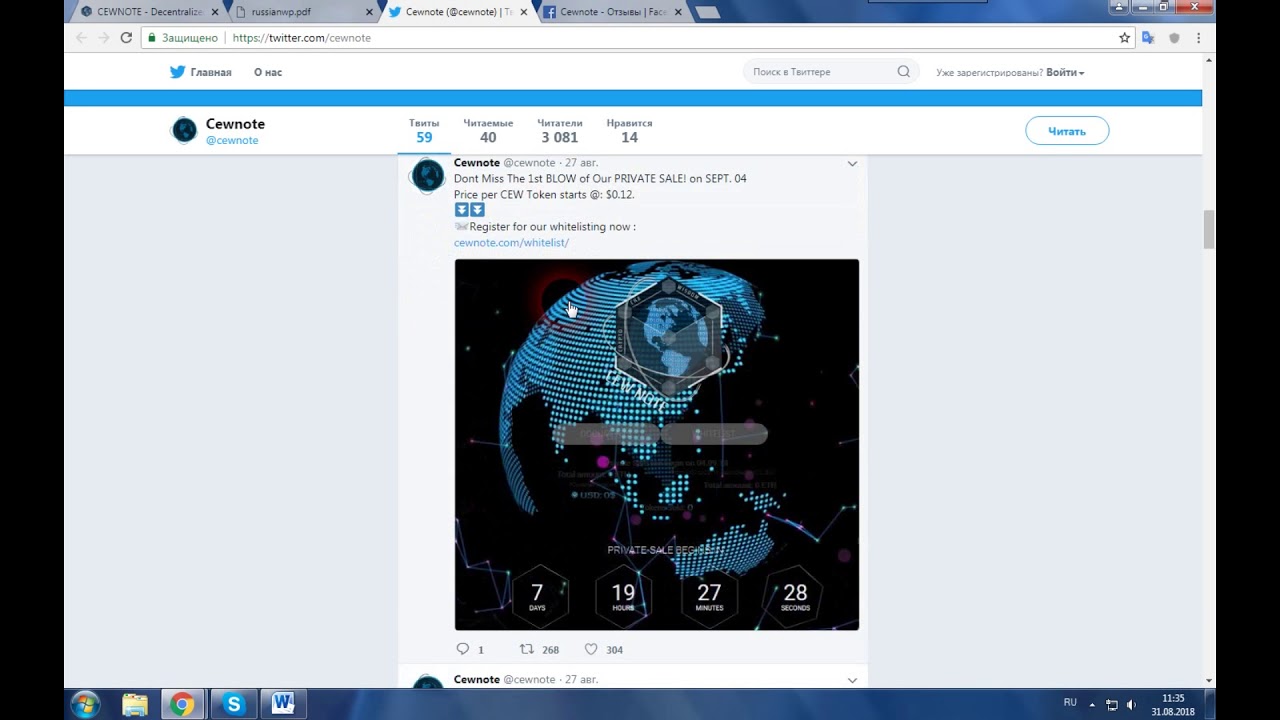Click Главная navigation link
1280x720 pixels.
point(211,72)
